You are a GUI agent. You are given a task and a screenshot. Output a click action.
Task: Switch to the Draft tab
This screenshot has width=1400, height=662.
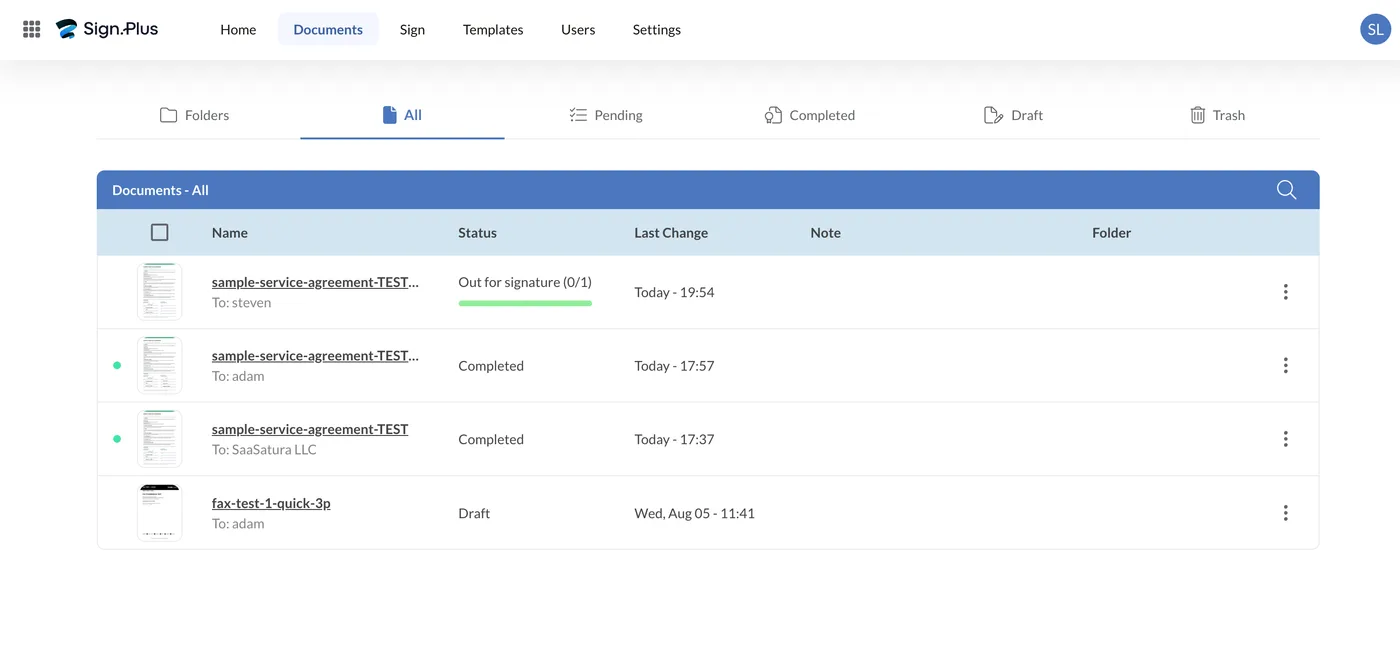click(x=1014, y=115)
